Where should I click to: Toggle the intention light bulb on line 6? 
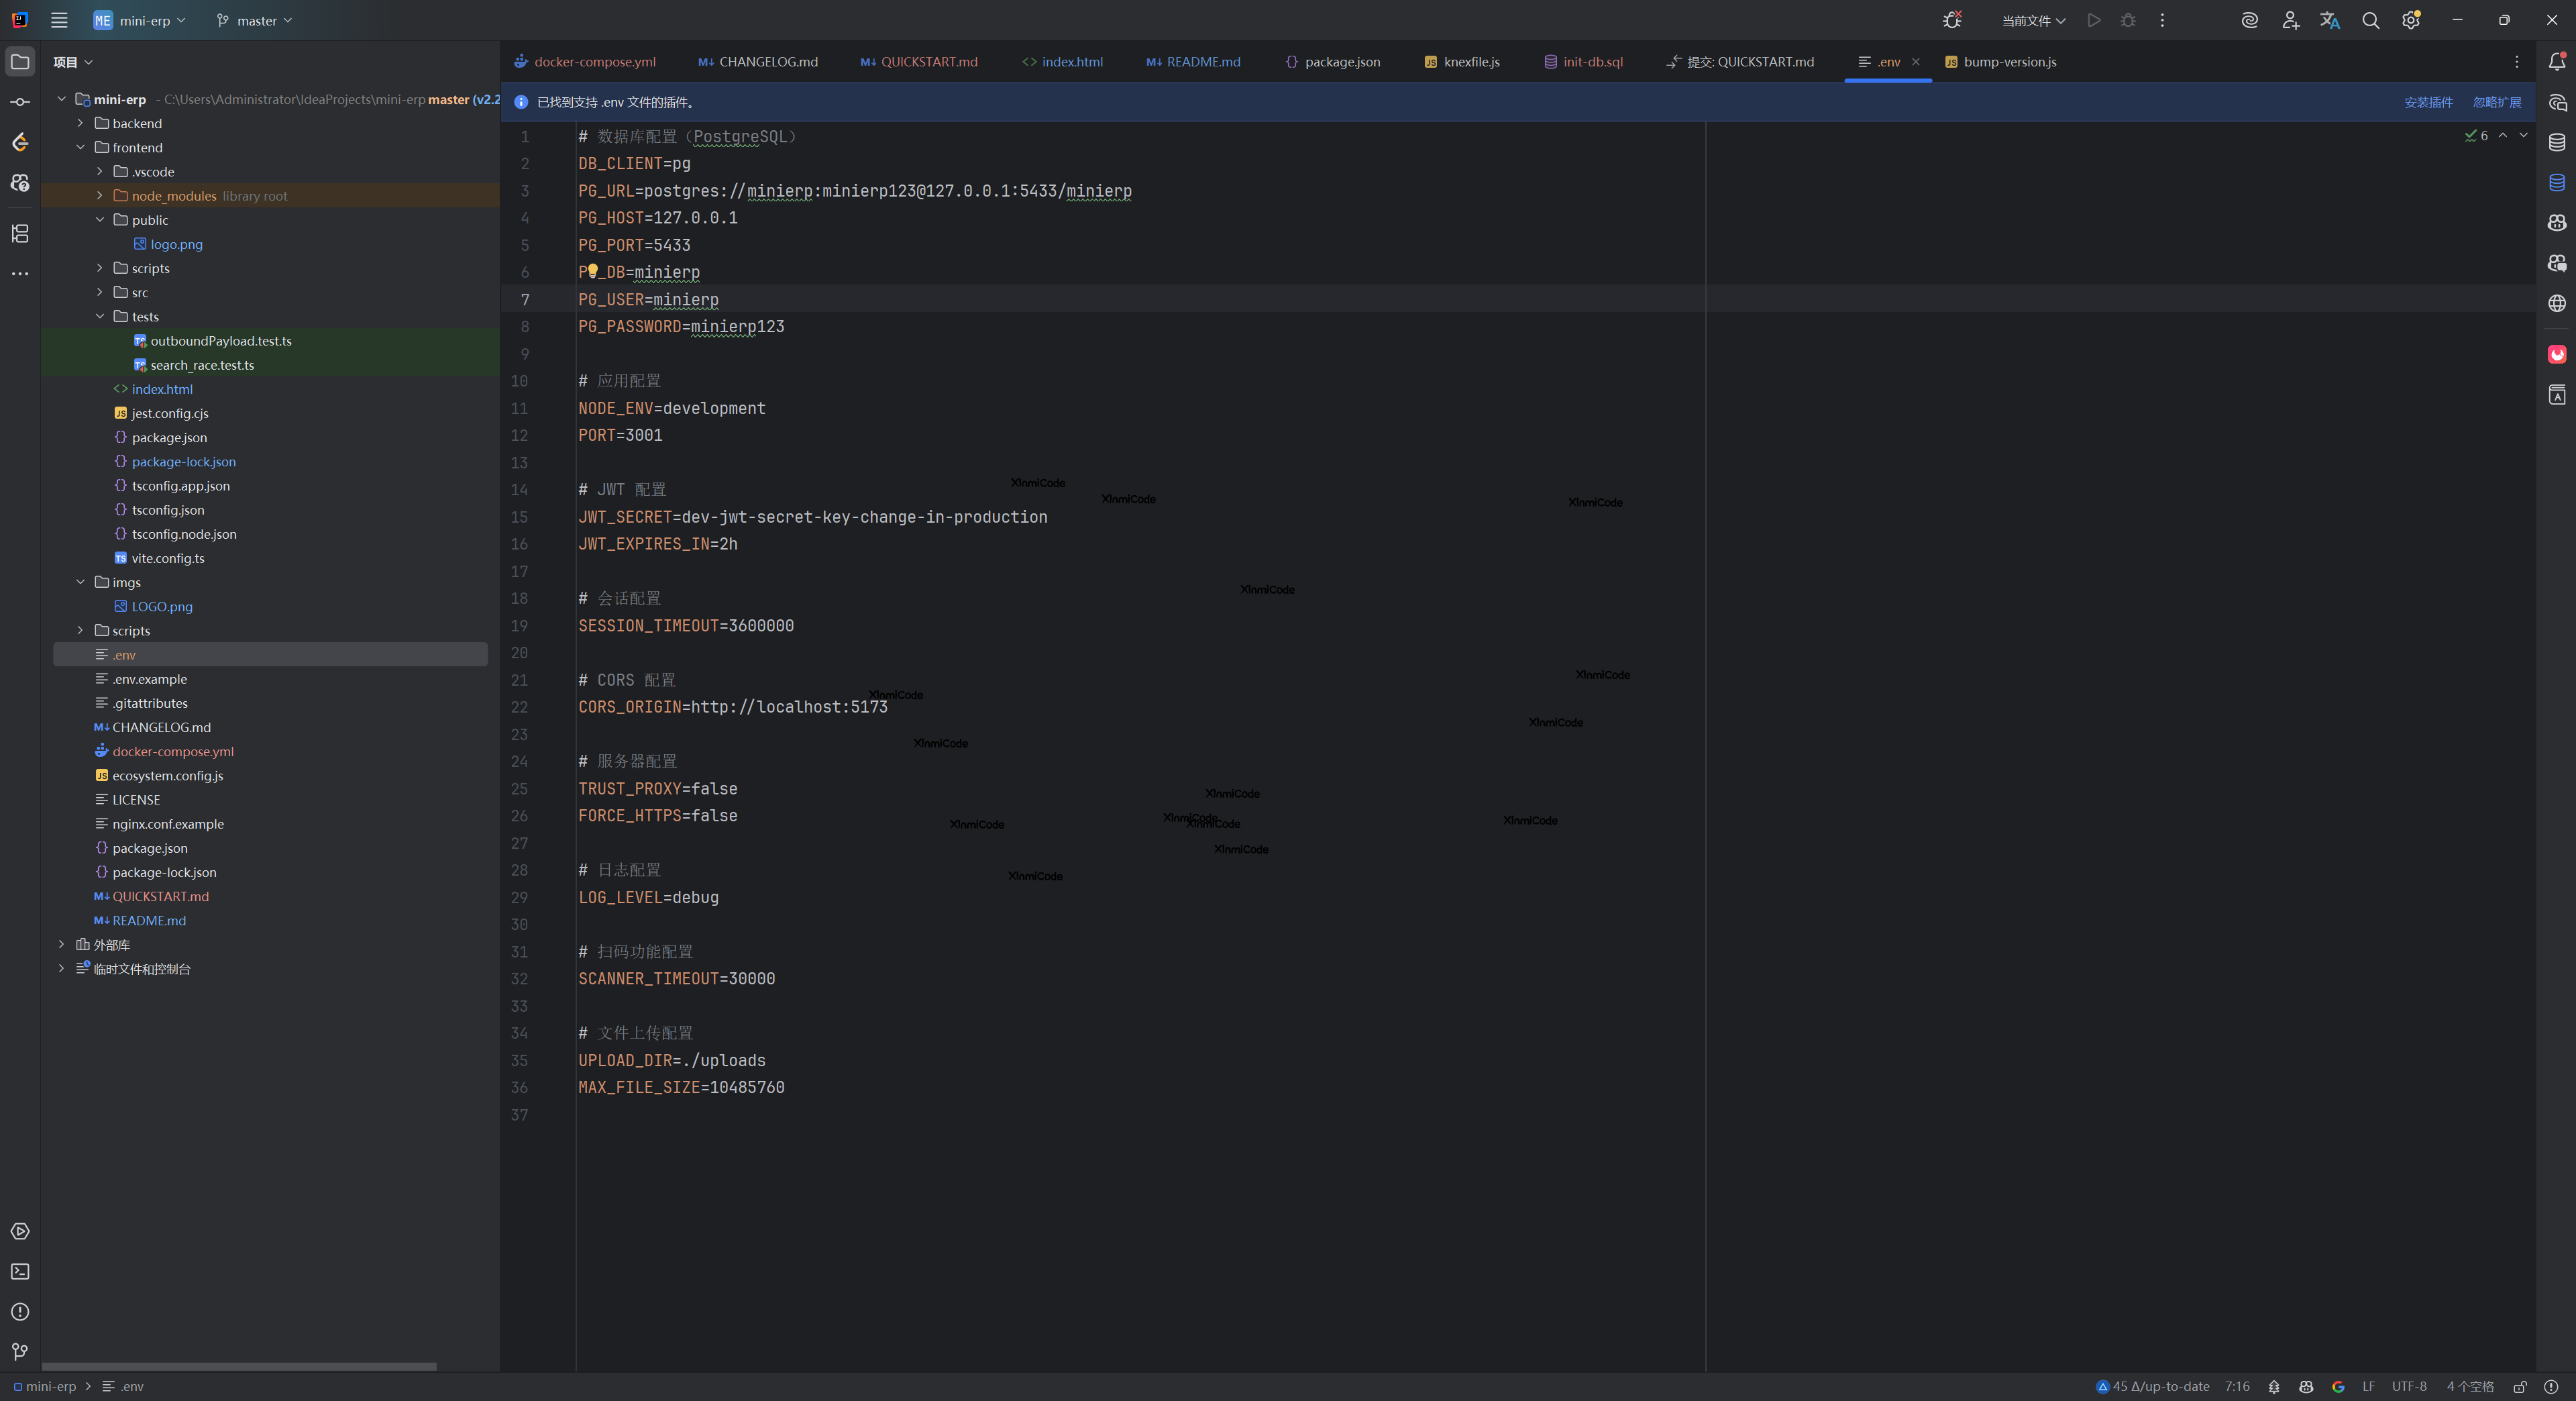(x=592, y=271)
